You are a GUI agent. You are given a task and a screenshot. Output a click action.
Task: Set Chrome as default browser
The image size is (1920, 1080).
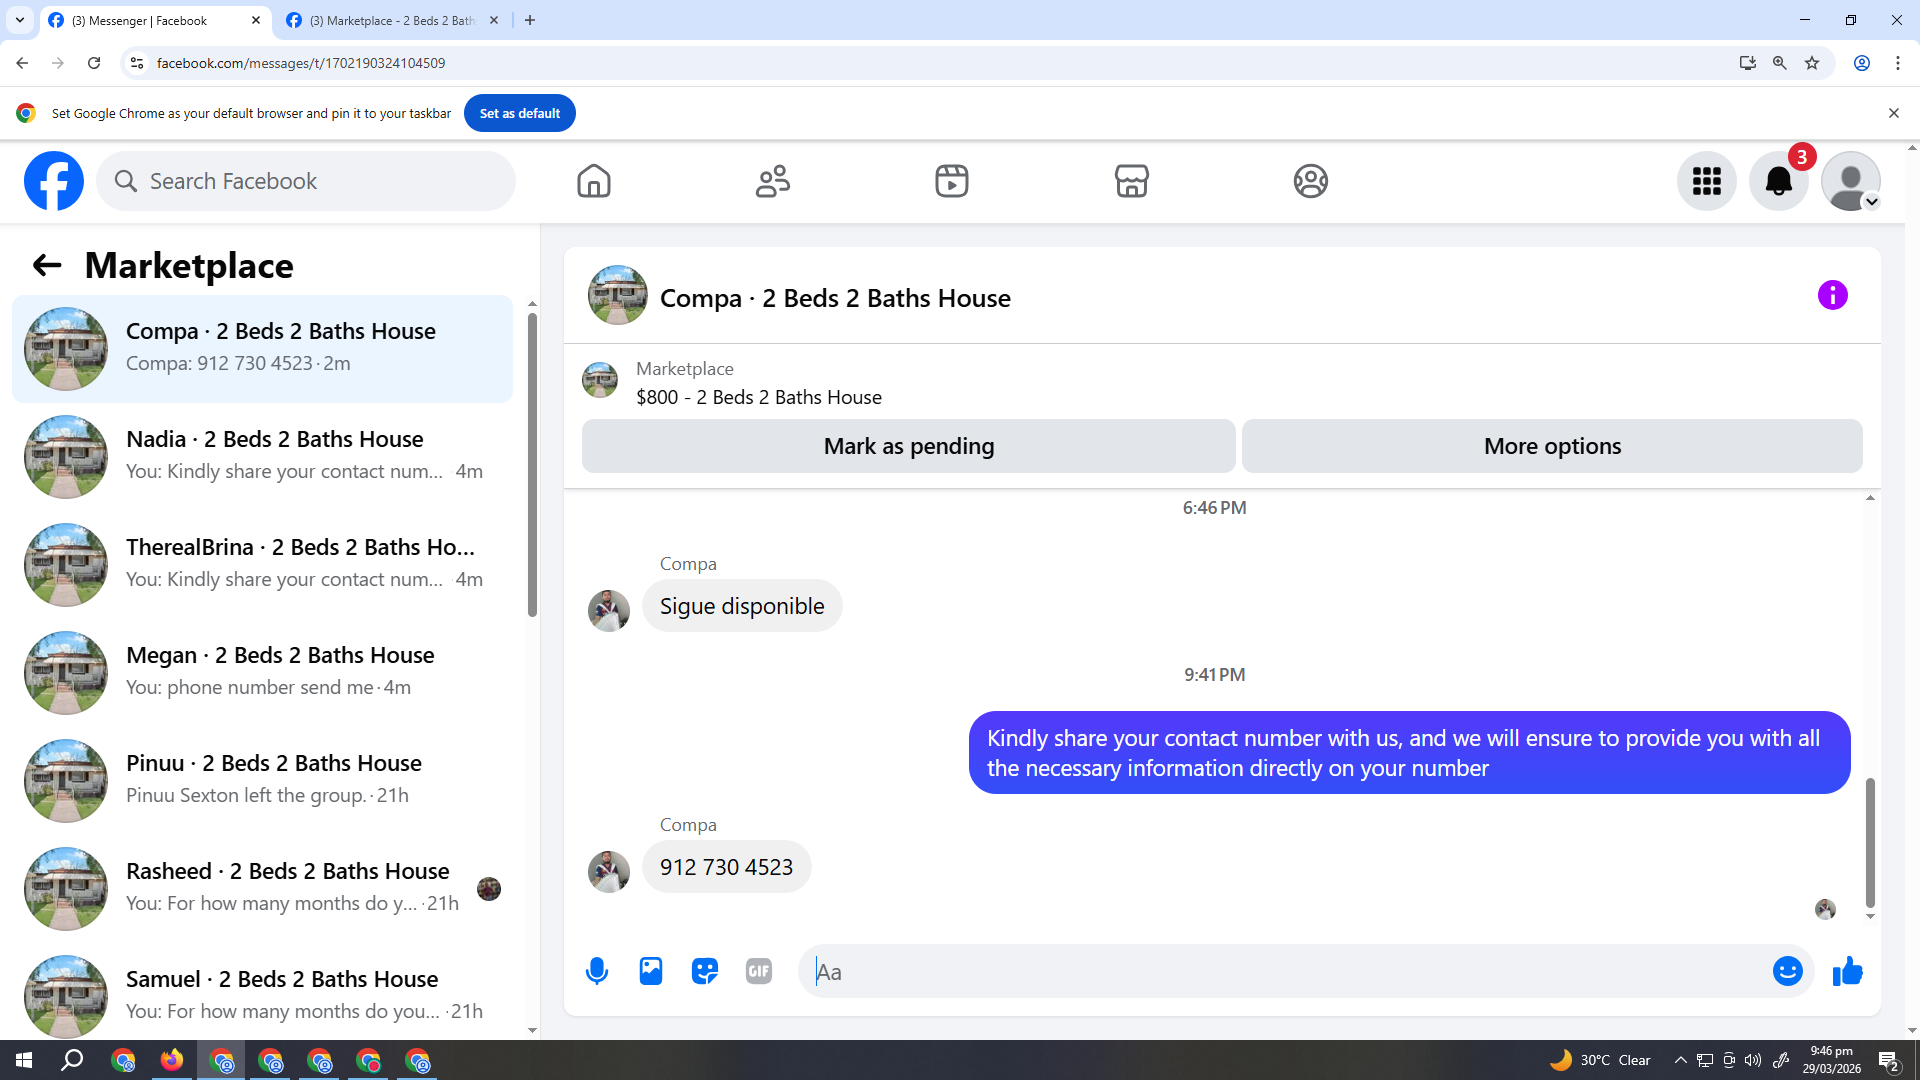pos(519,113)
